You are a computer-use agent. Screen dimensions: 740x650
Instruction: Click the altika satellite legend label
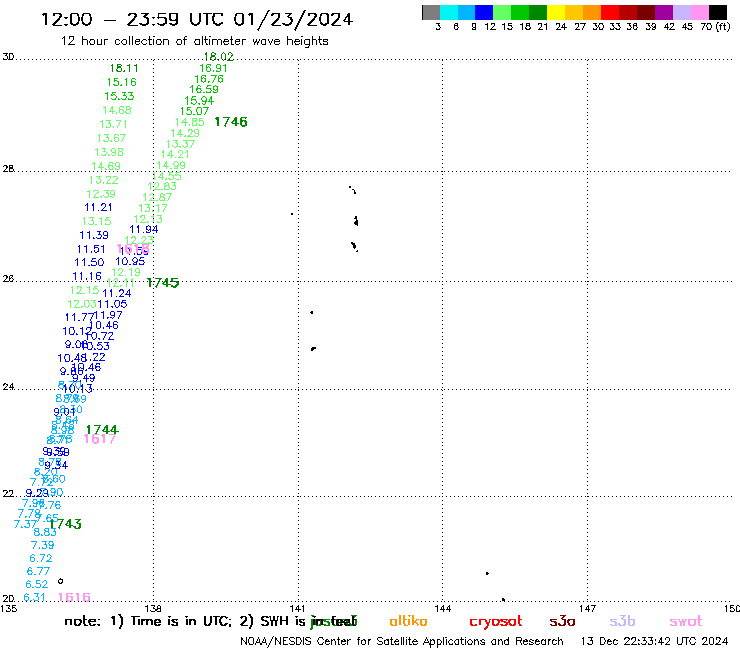pyautogui.click(x=408, y=622)
